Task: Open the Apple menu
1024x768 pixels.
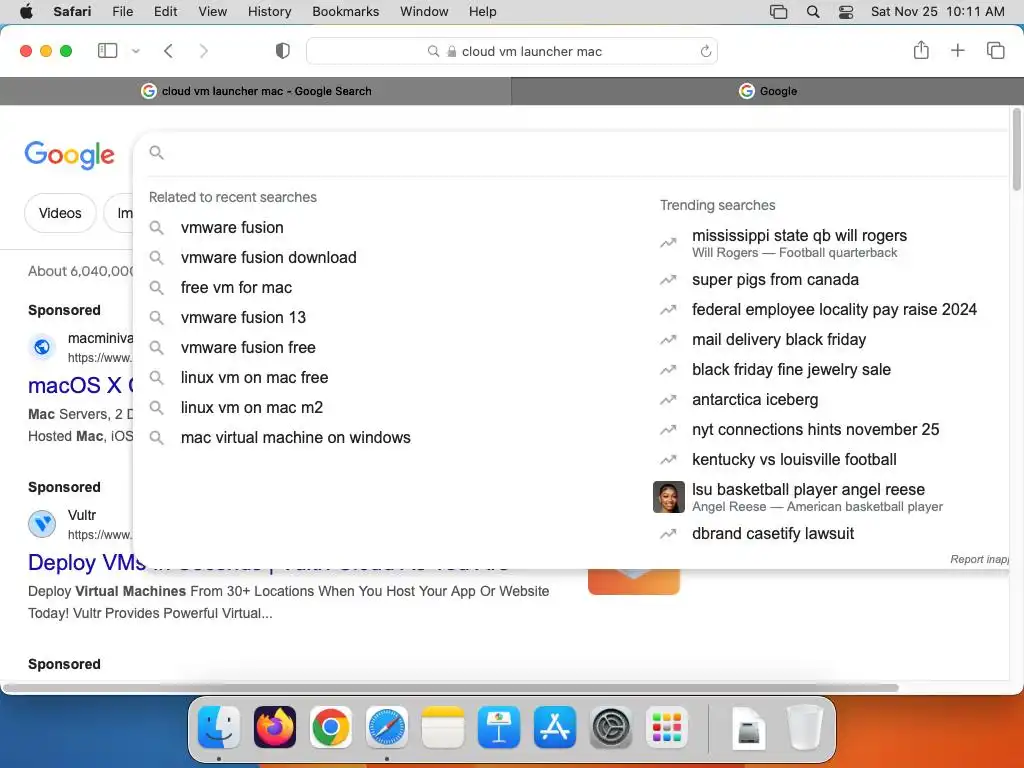Action: pos(26,11)
